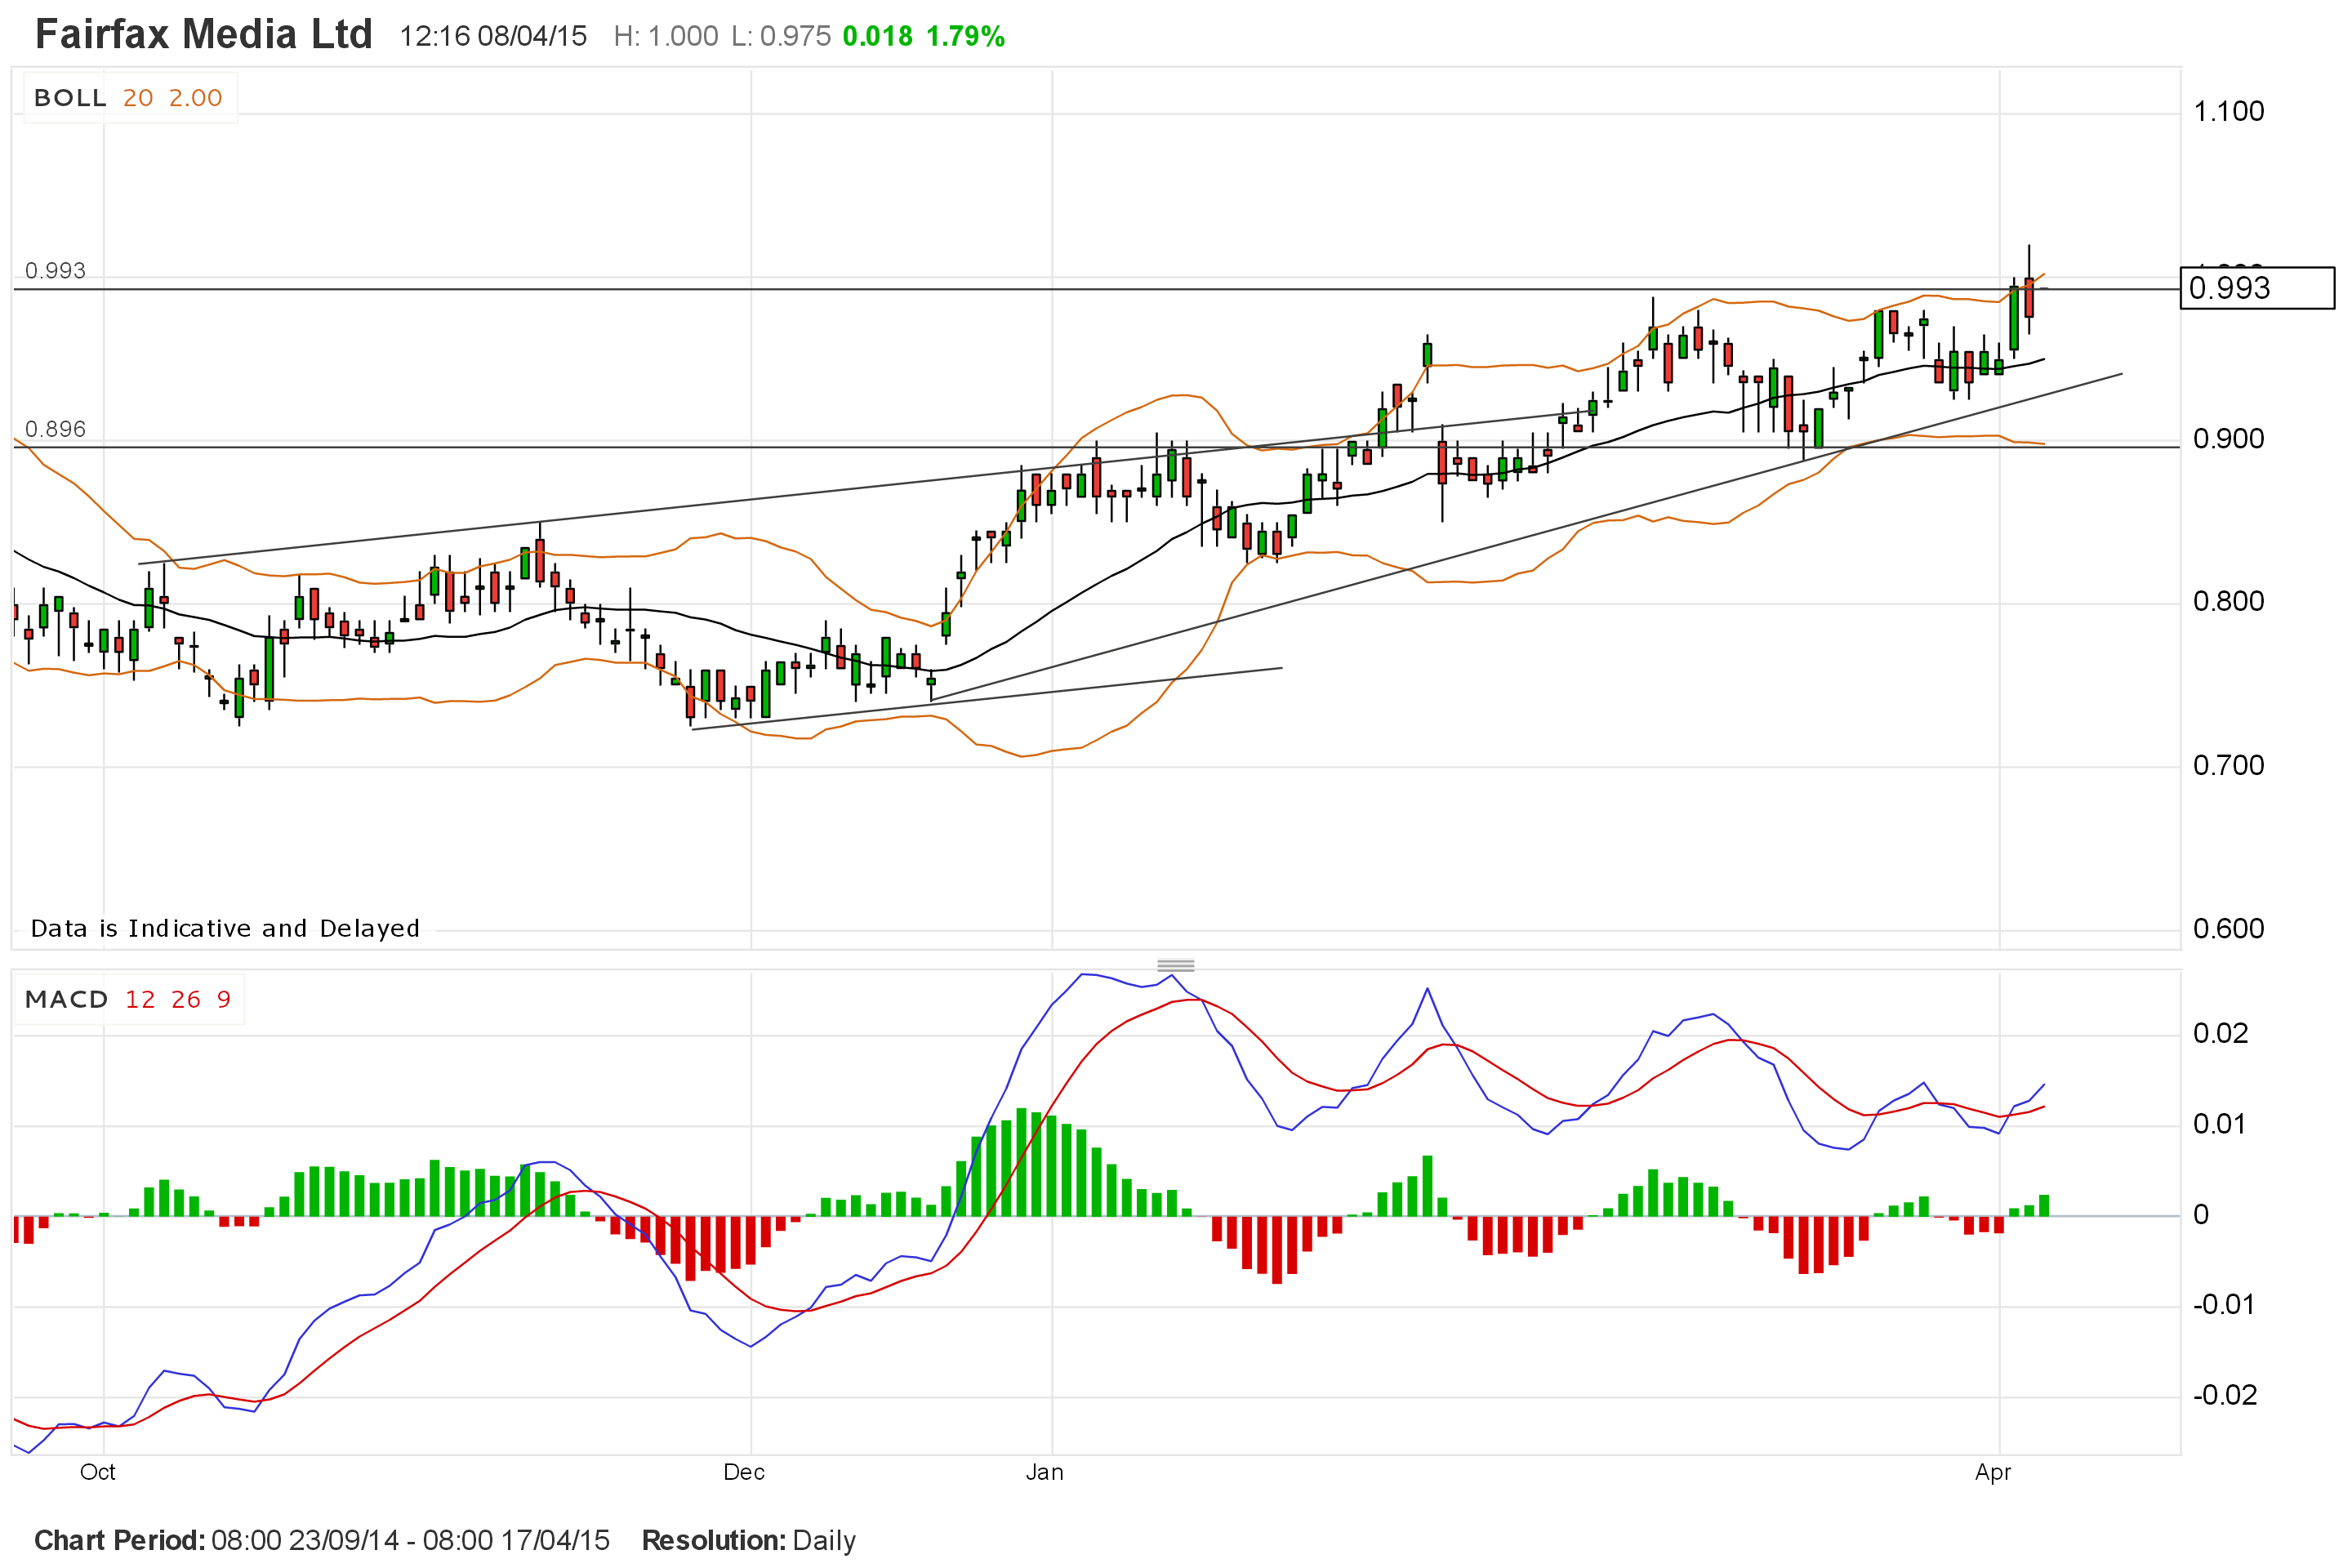Click the Dec date axis label

coord(744,1472)
